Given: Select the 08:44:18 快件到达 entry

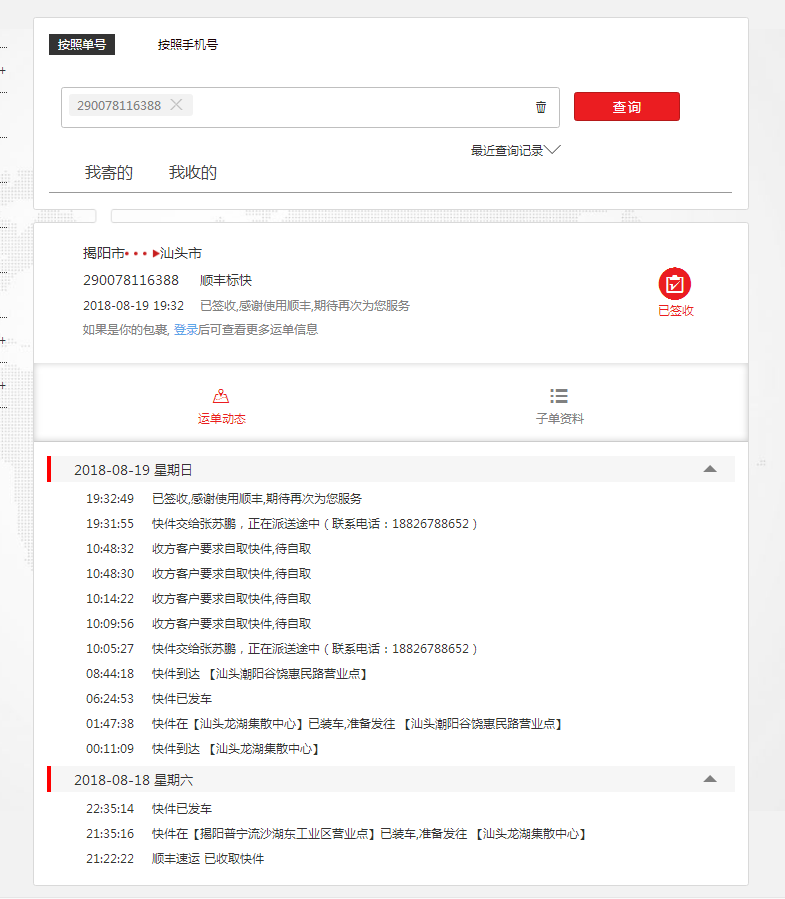Looking at the screenshot, I should 227,674.
